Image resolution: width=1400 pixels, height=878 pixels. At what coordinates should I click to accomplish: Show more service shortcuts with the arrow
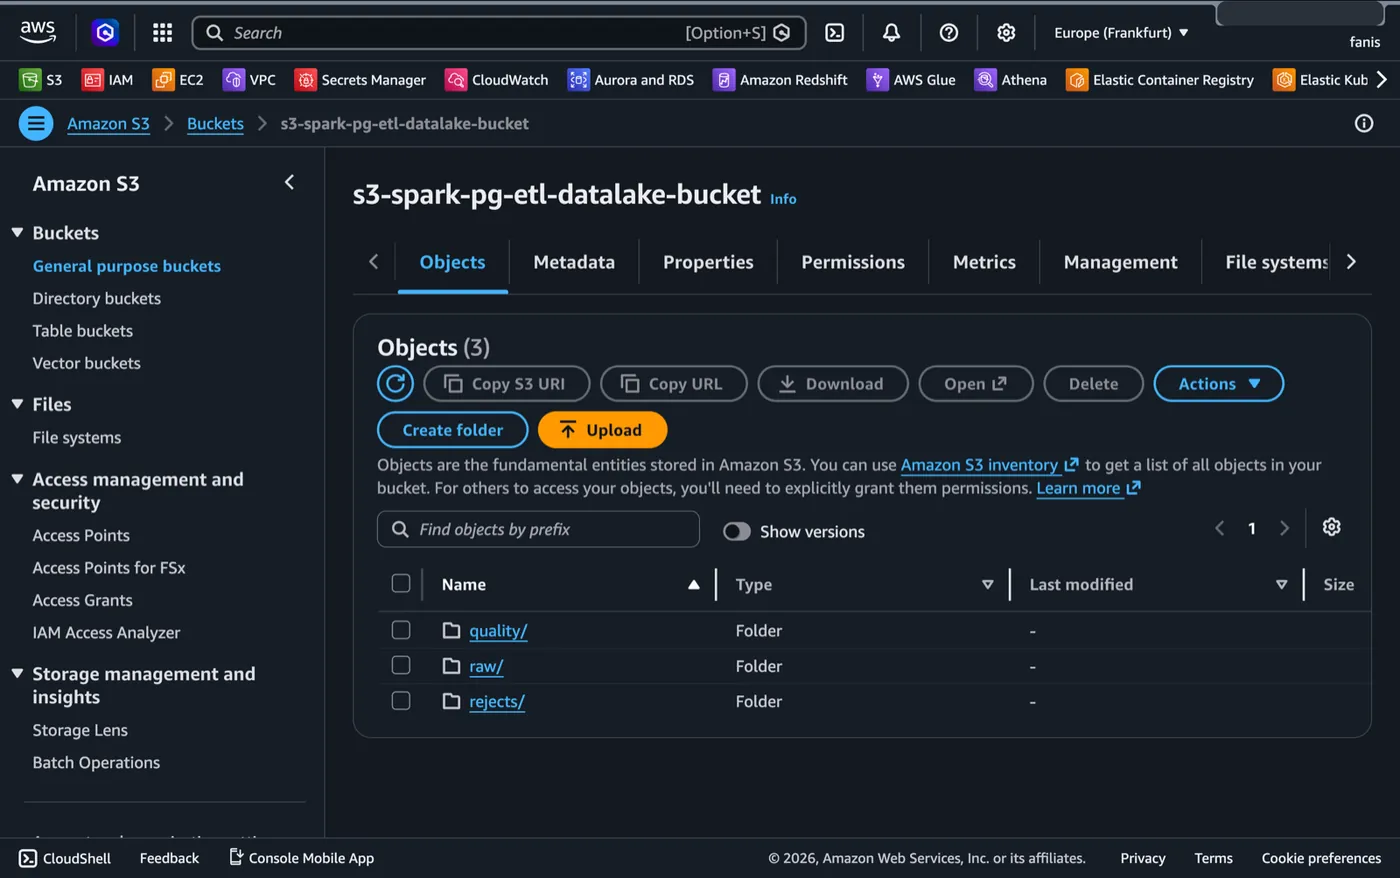[1381, 79]
